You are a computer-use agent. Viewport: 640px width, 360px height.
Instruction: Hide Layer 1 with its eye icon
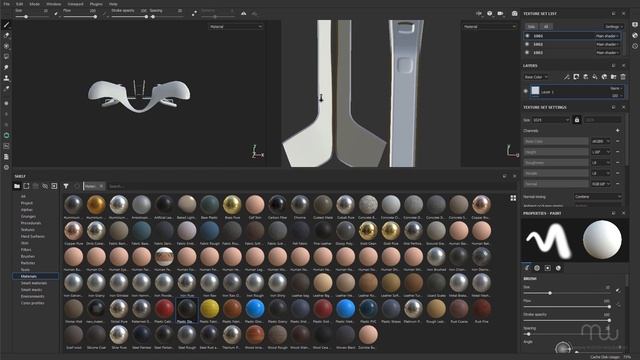pos(526,91)
